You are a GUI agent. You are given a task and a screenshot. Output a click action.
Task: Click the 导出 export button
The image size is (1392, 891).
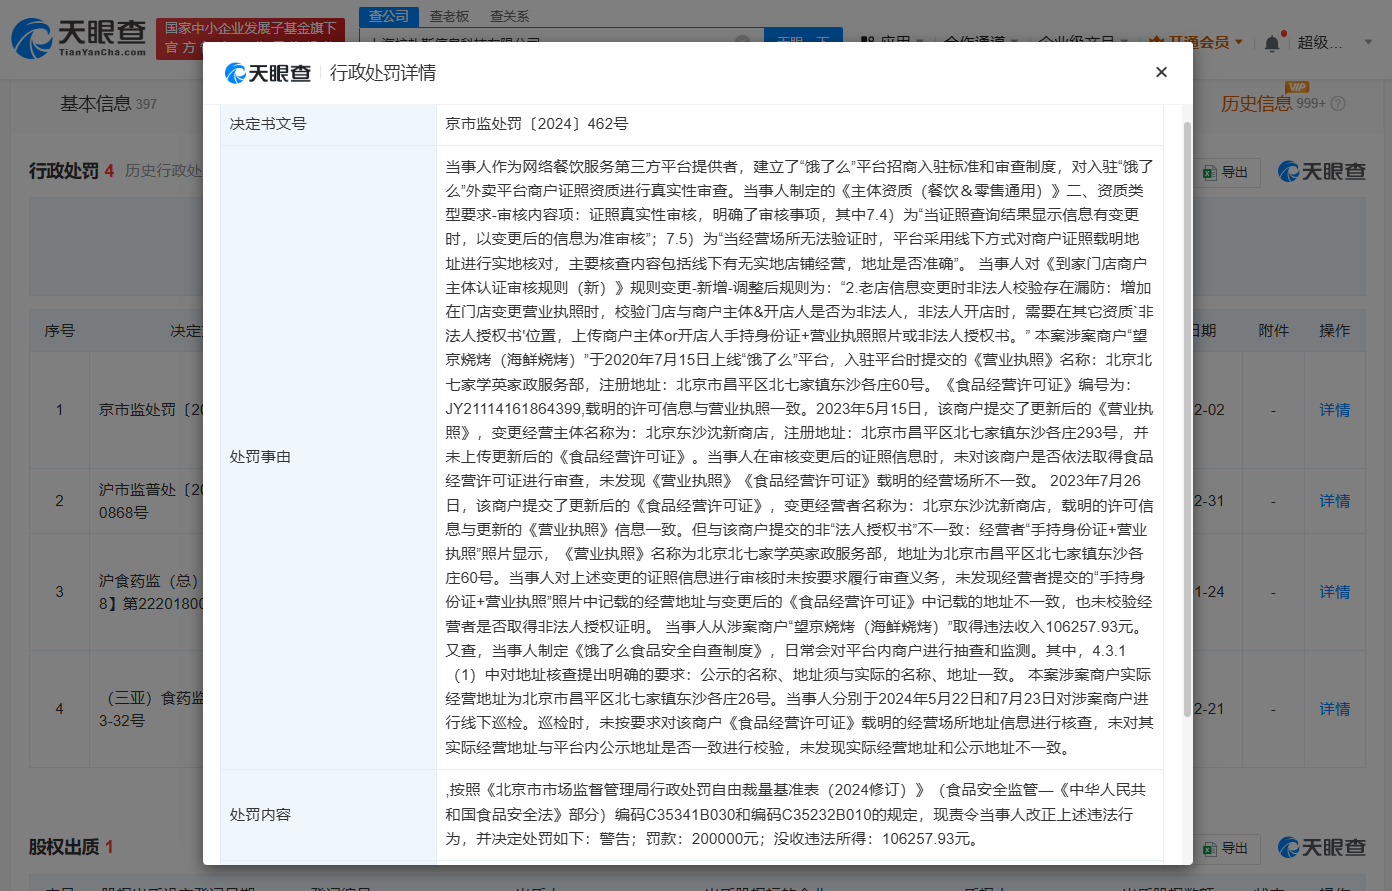[1227, 172]
